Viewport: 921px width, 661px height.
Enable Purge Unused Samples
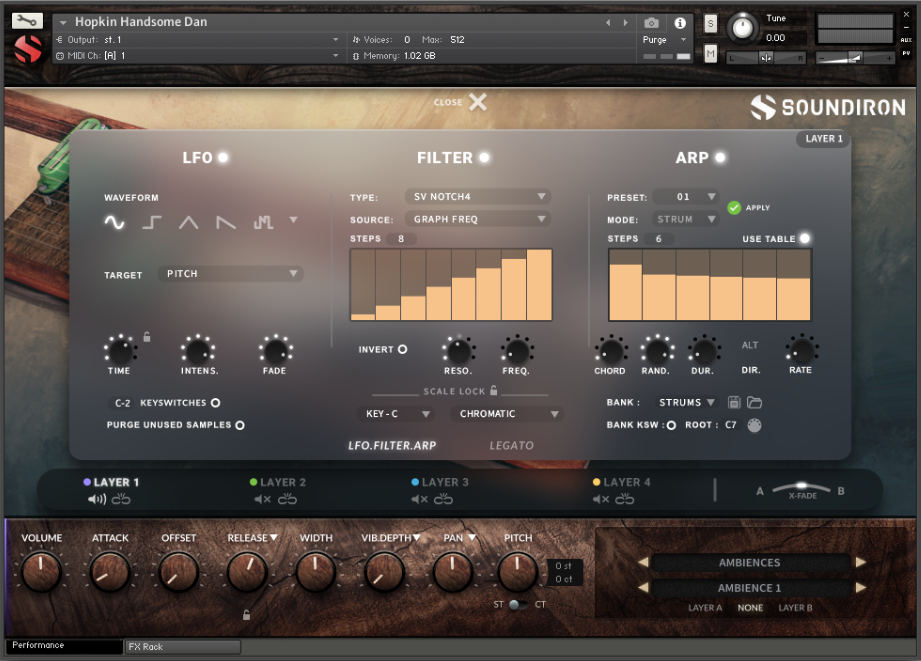point(239,424)
